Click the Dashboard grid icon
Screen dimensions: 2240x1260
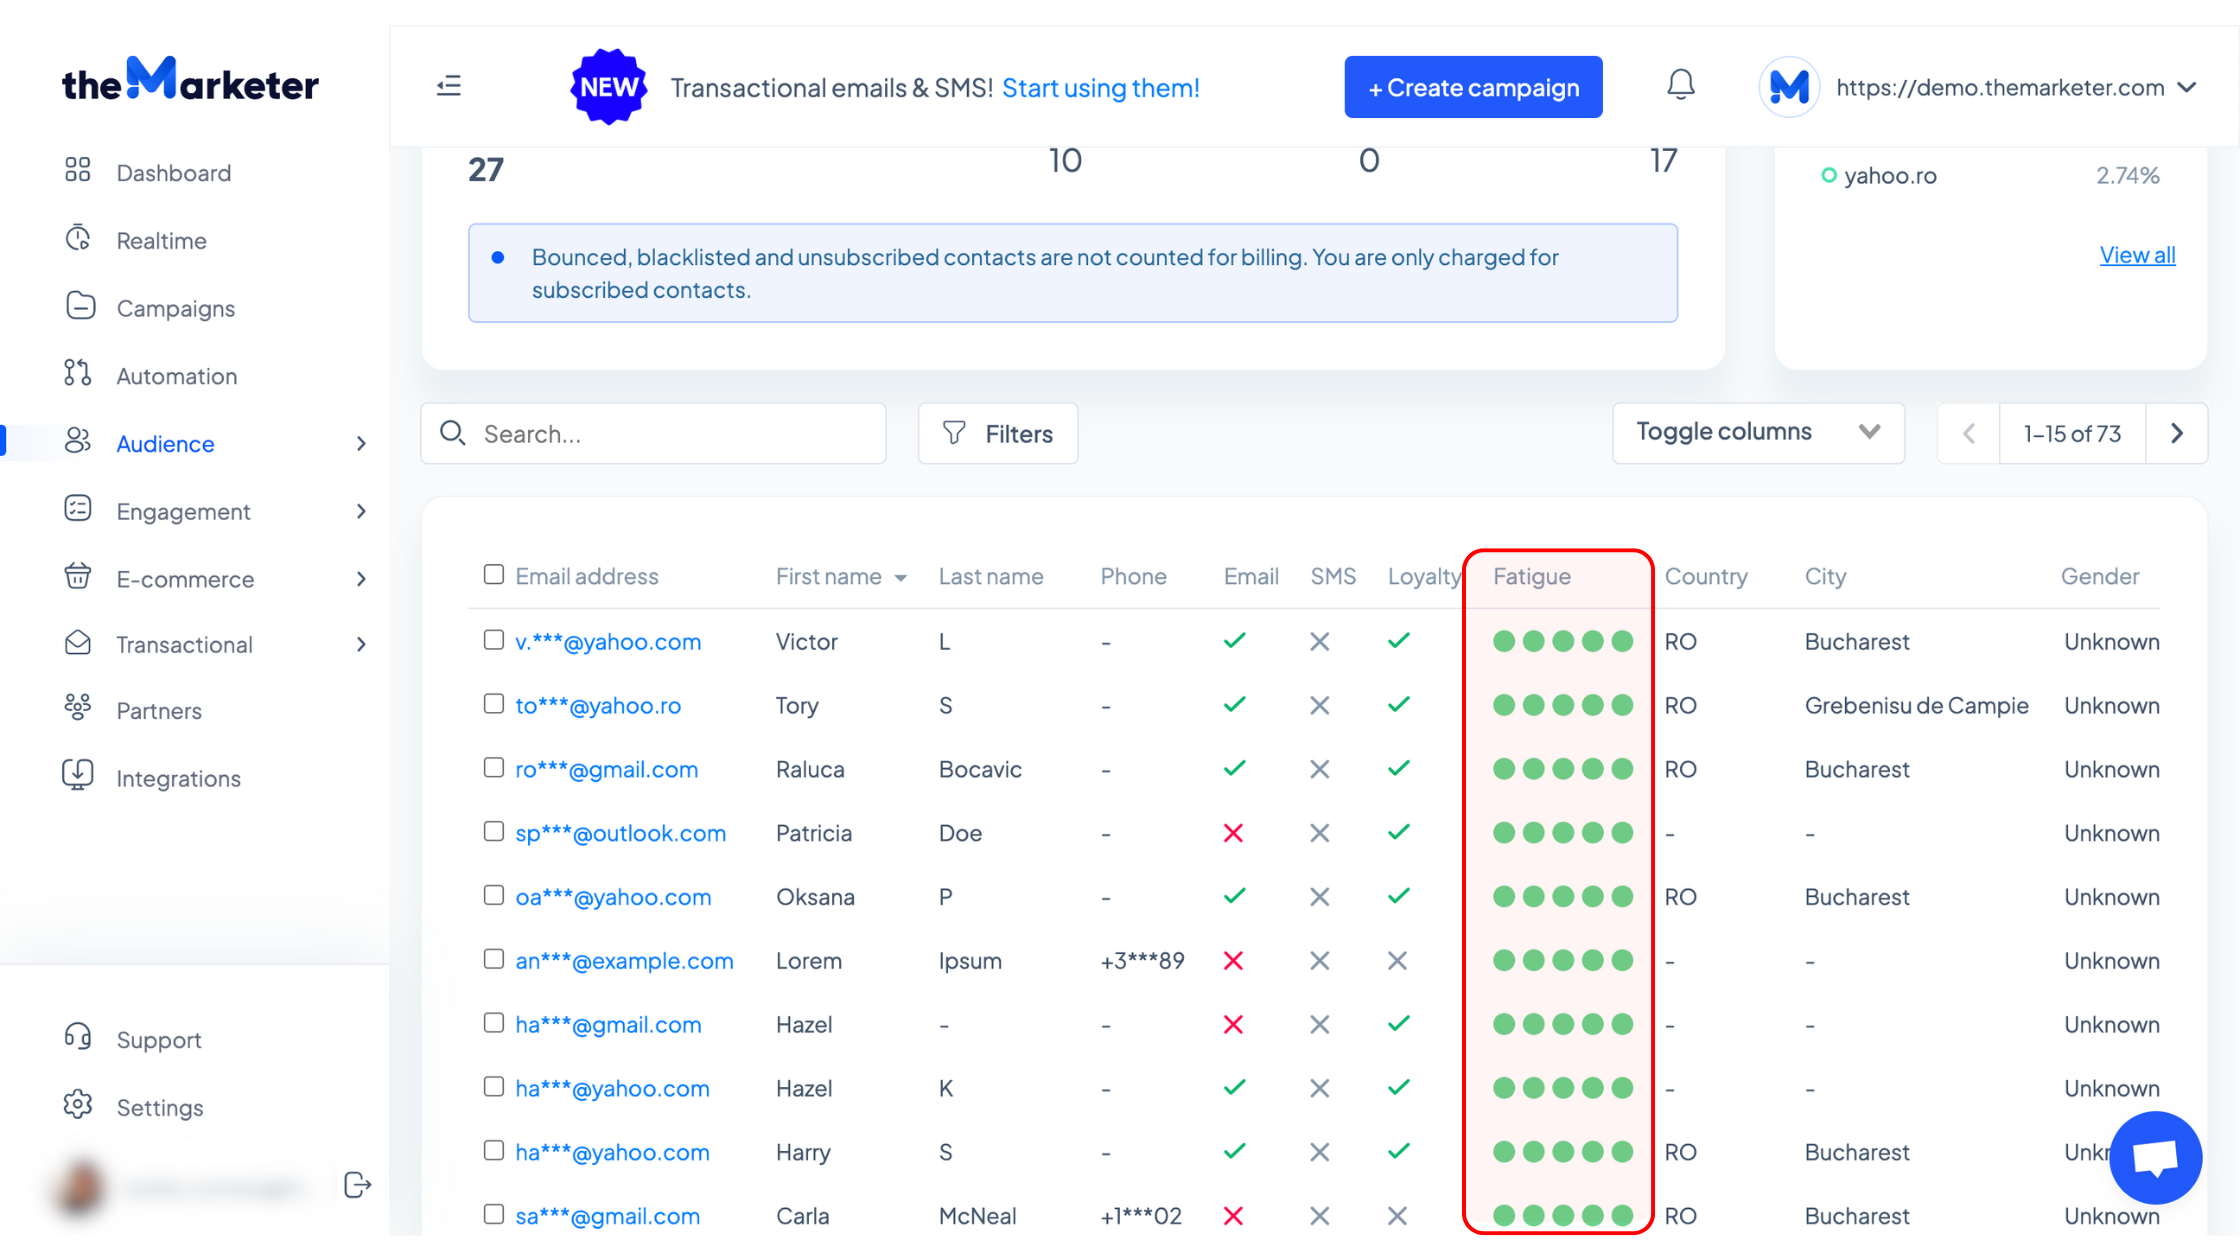coord(78,170)
